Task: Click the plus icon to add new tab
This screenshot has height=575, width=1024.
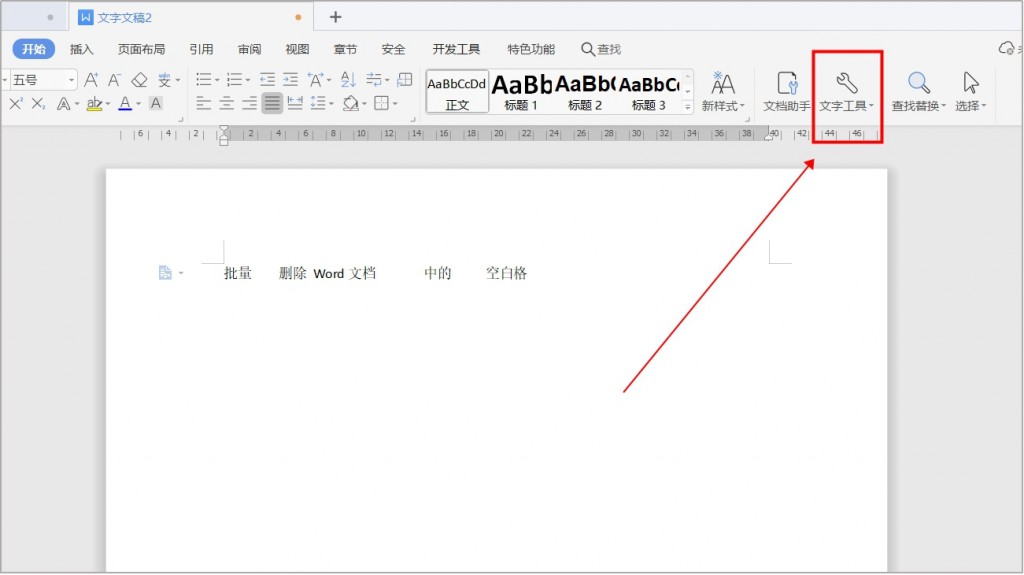Action: pos(335,17)
